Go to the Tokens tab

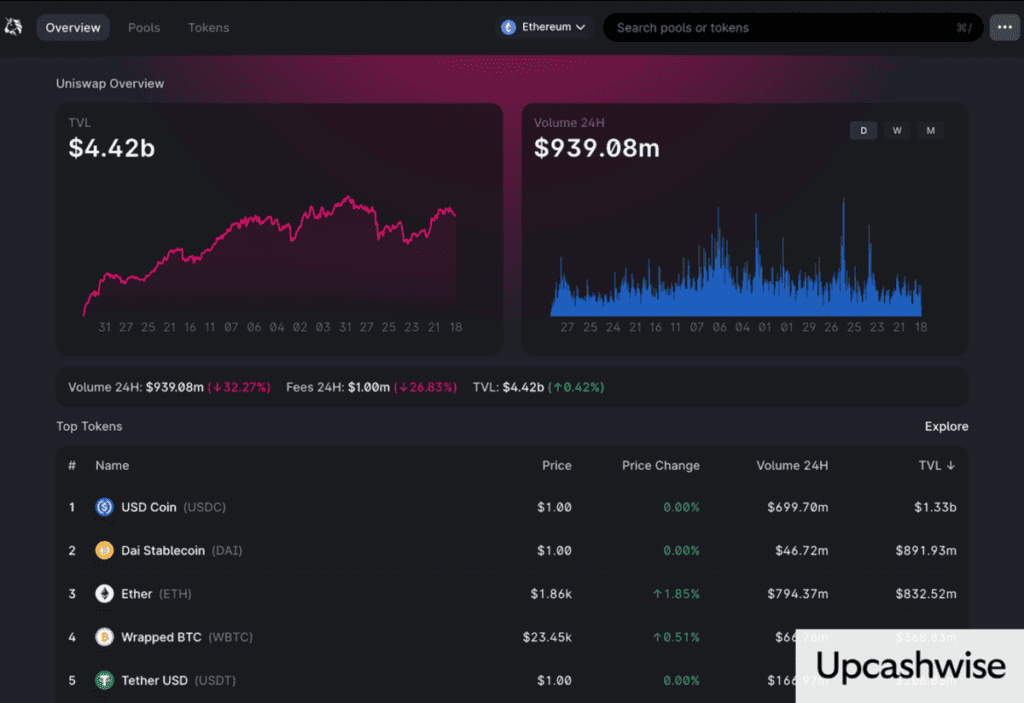208,27
